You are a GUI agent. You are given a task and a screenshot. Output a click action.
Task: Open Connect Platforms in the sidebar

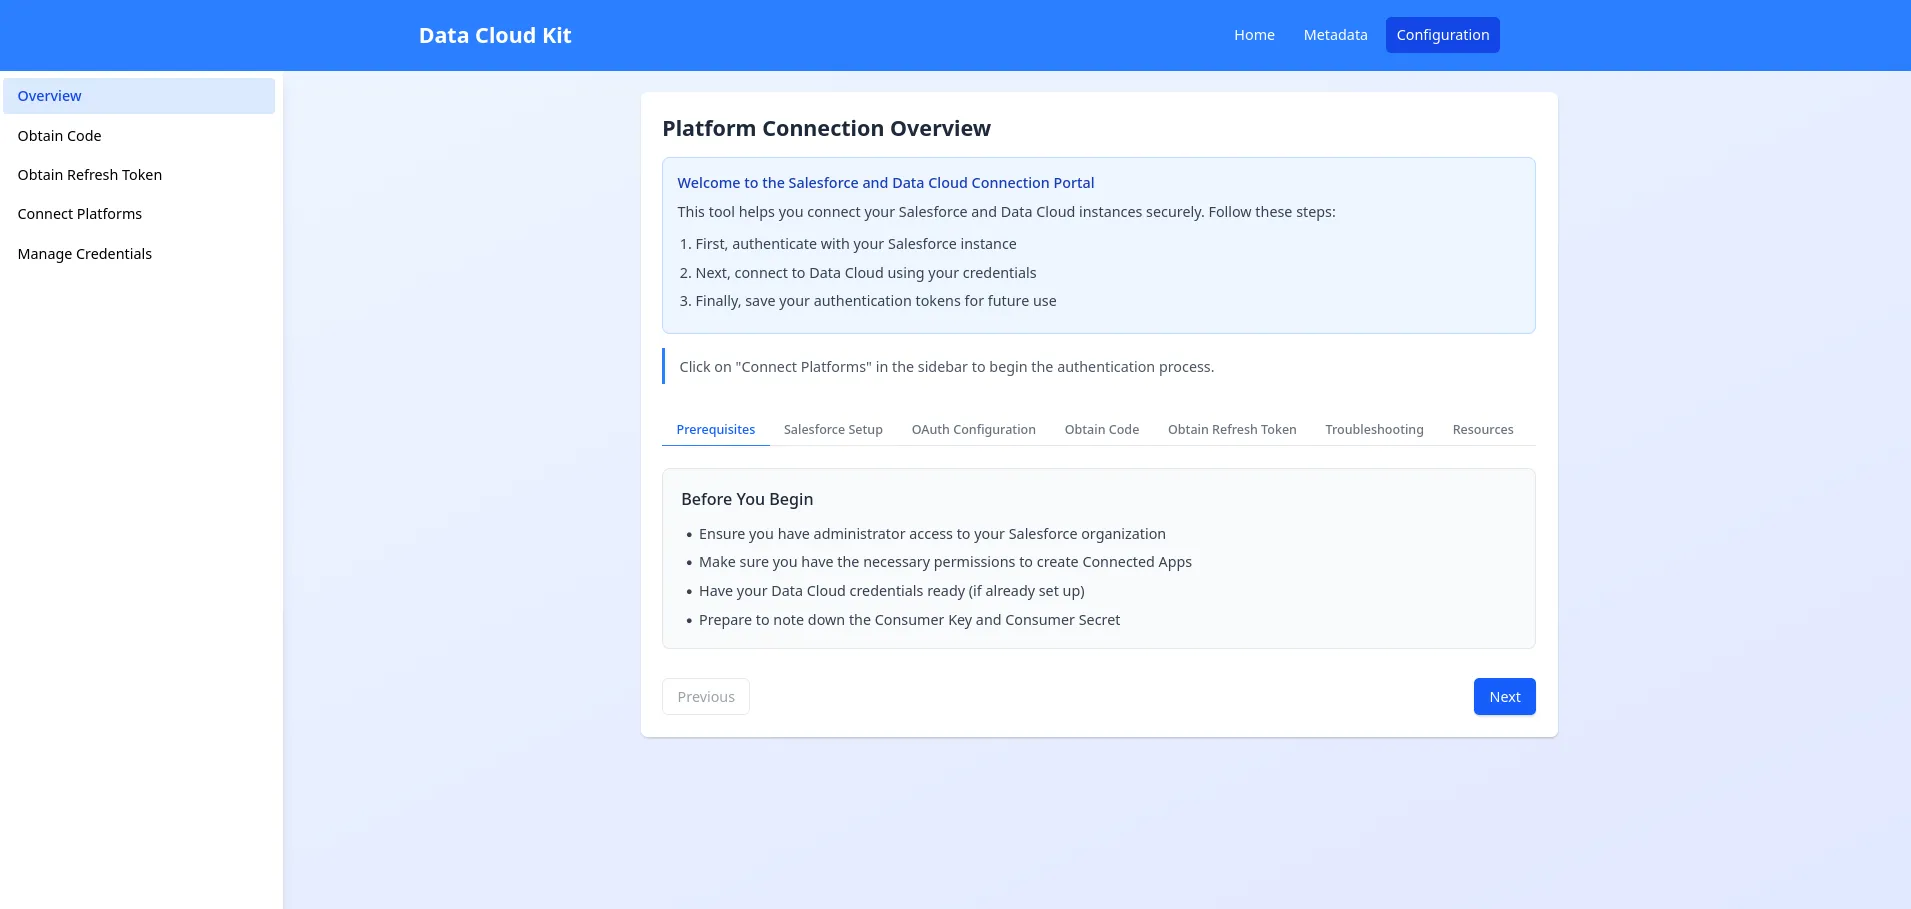click(x=139, y=214)
